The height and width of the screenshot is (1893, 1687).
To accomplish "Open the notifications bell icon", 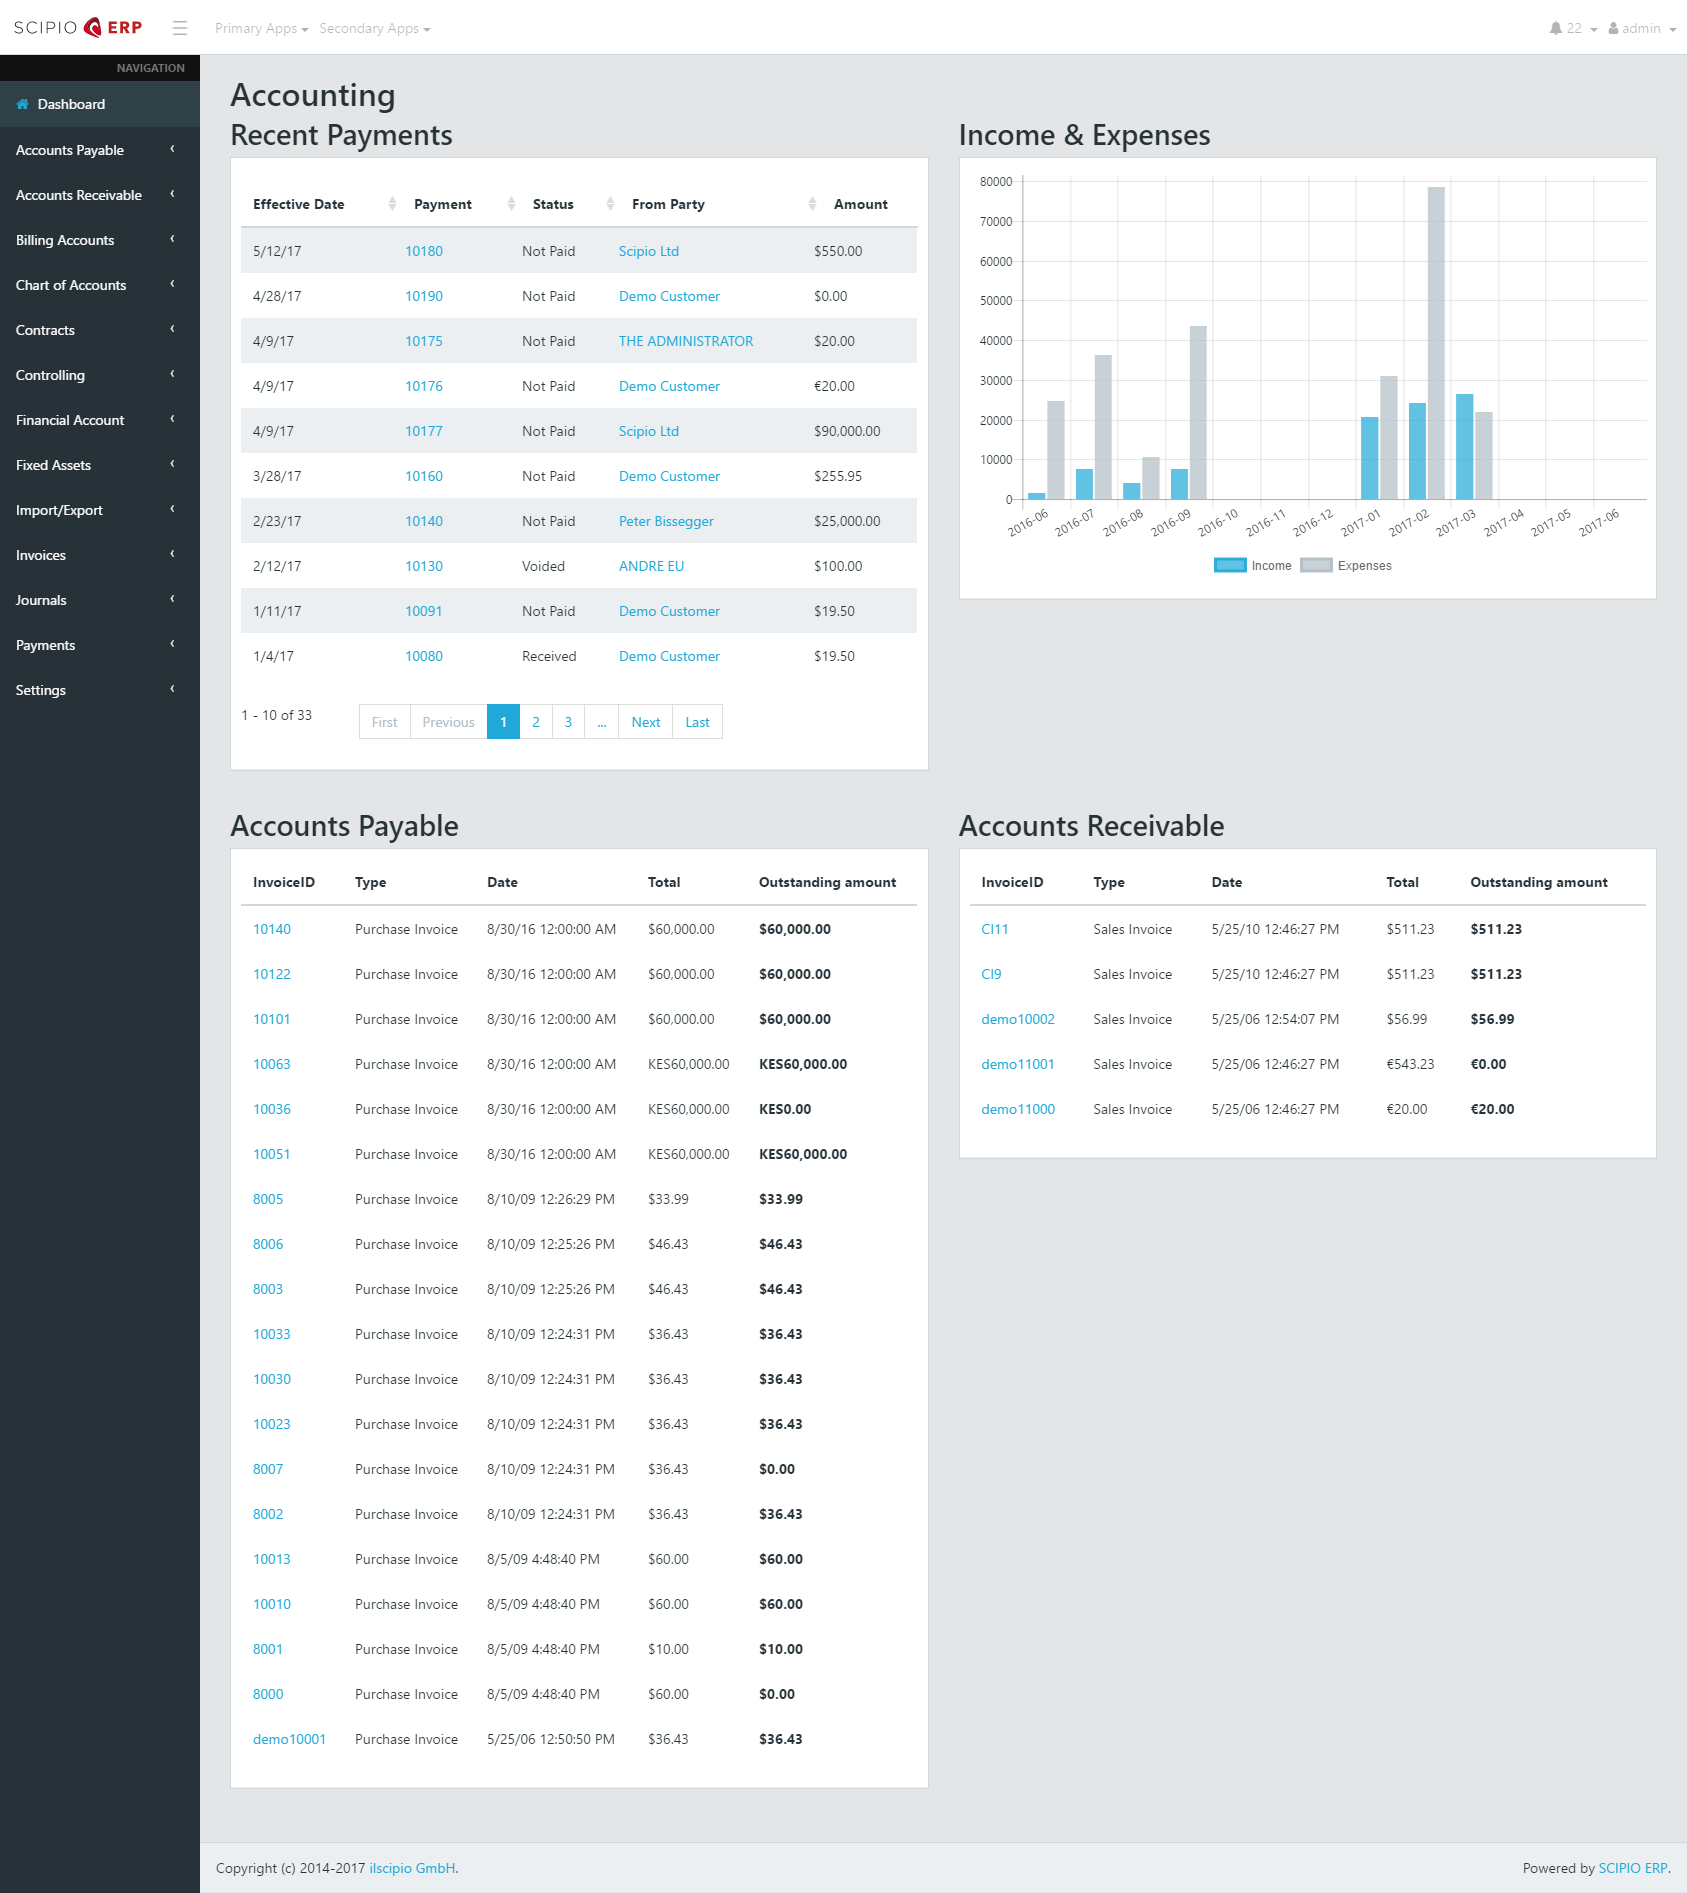I will click(x=1556, y=28).
